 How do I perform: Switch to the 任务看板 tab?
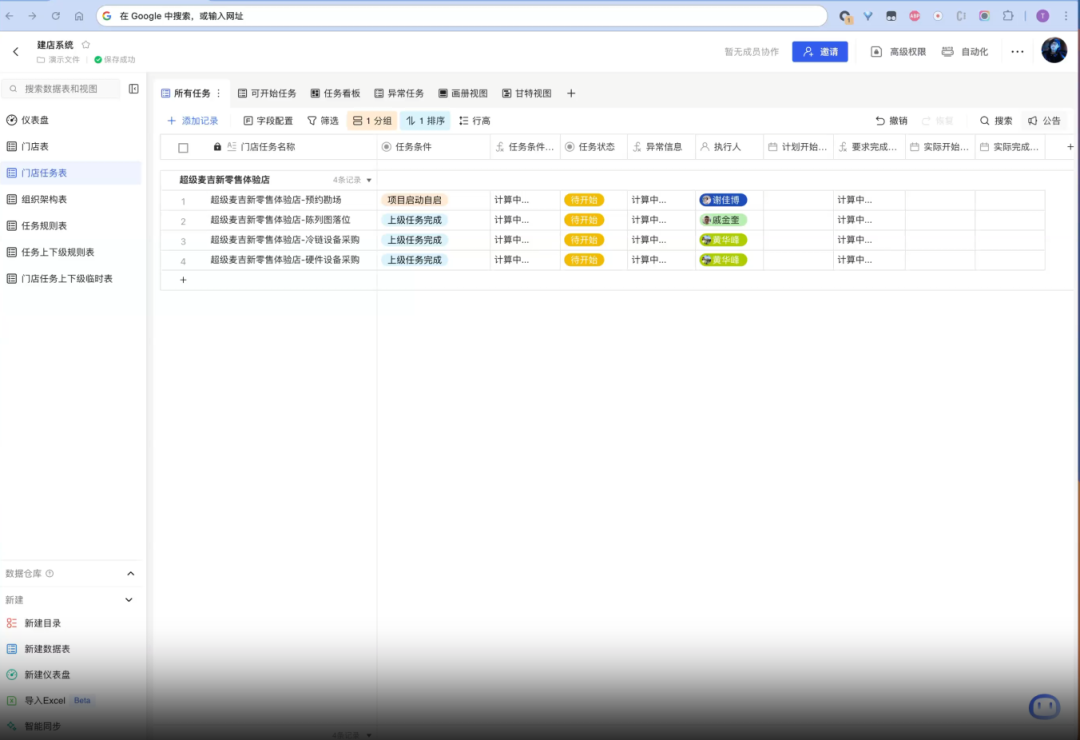335,94
